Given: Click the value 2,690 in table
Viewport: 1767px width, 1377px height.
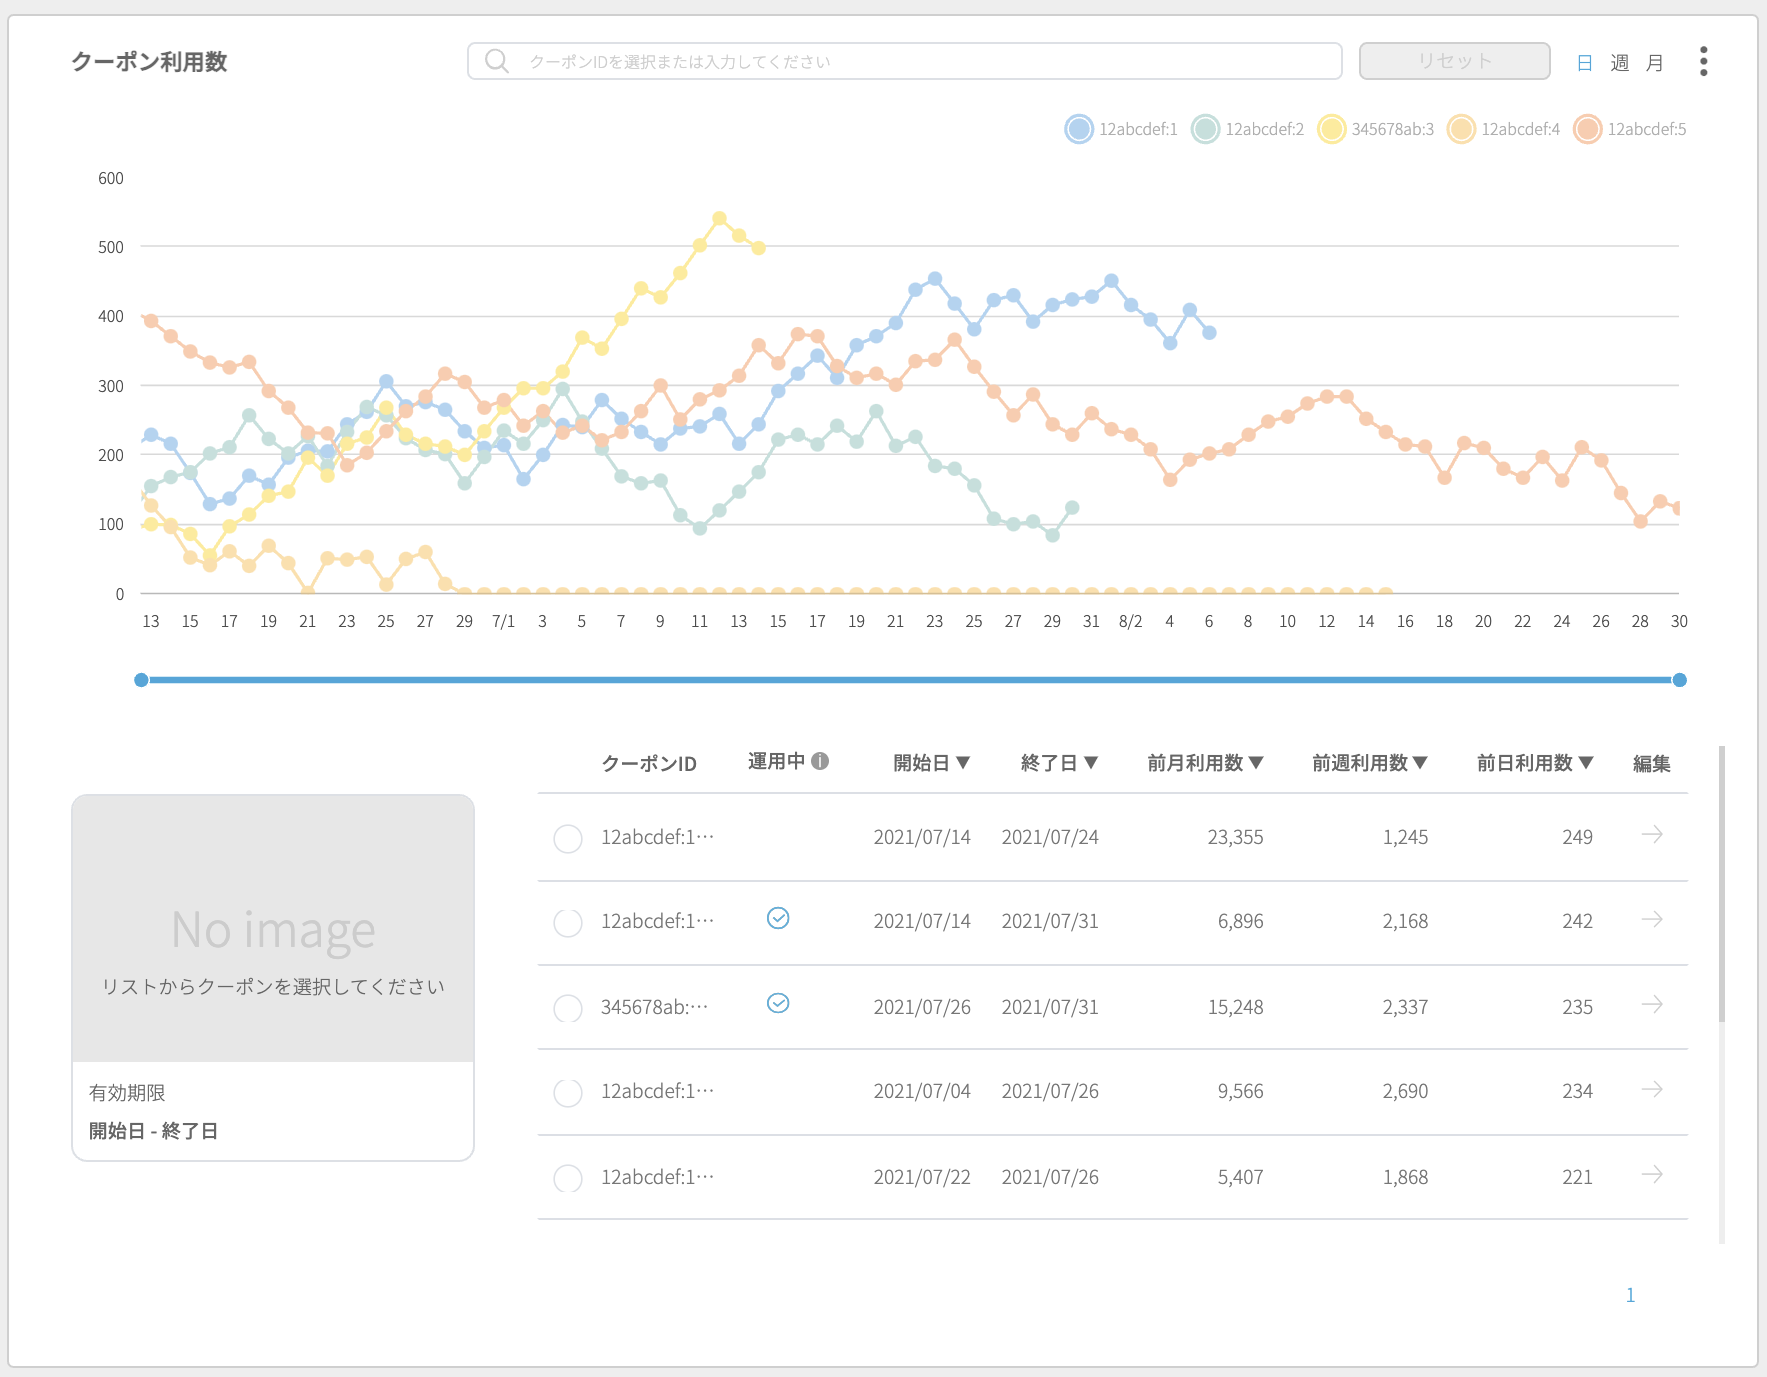Looking at the screenshot, I should [1405, 1091].
